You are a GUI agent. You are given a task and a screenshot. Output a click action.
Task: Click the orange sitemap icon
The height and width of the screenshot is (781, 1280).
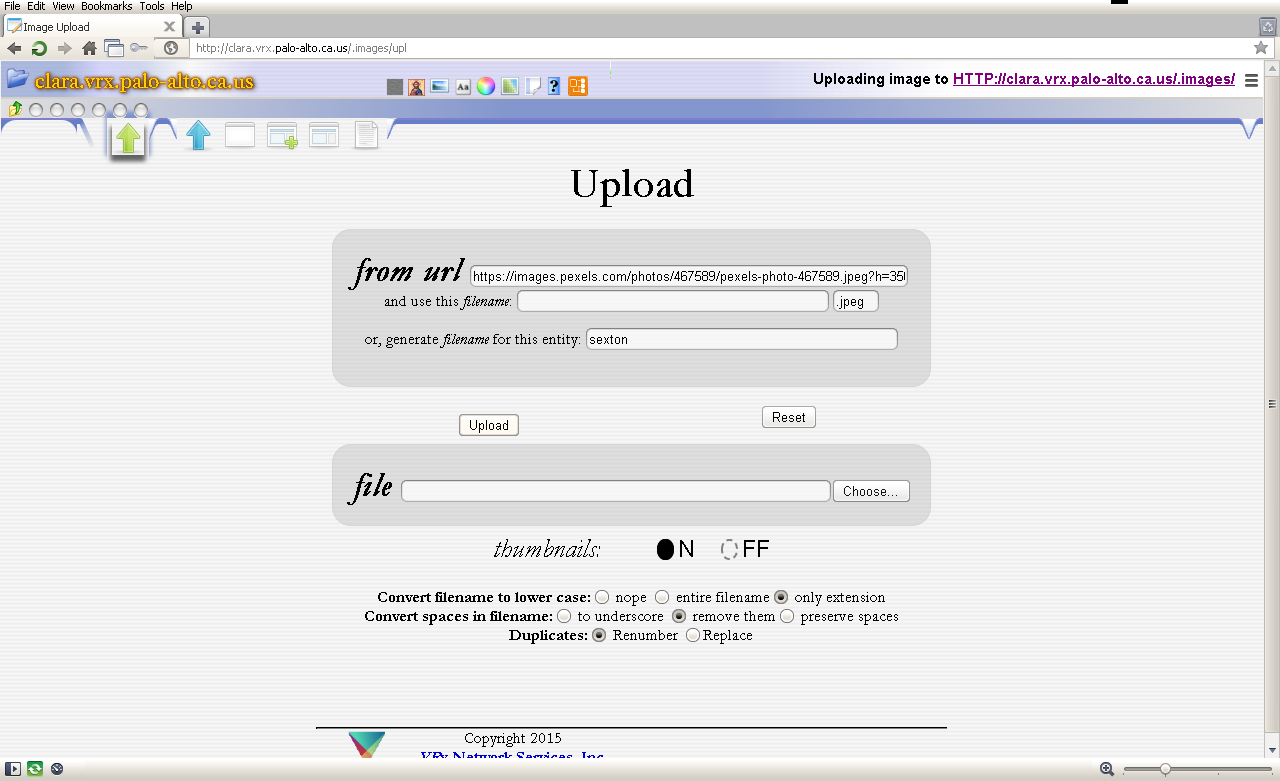[577, 86]
